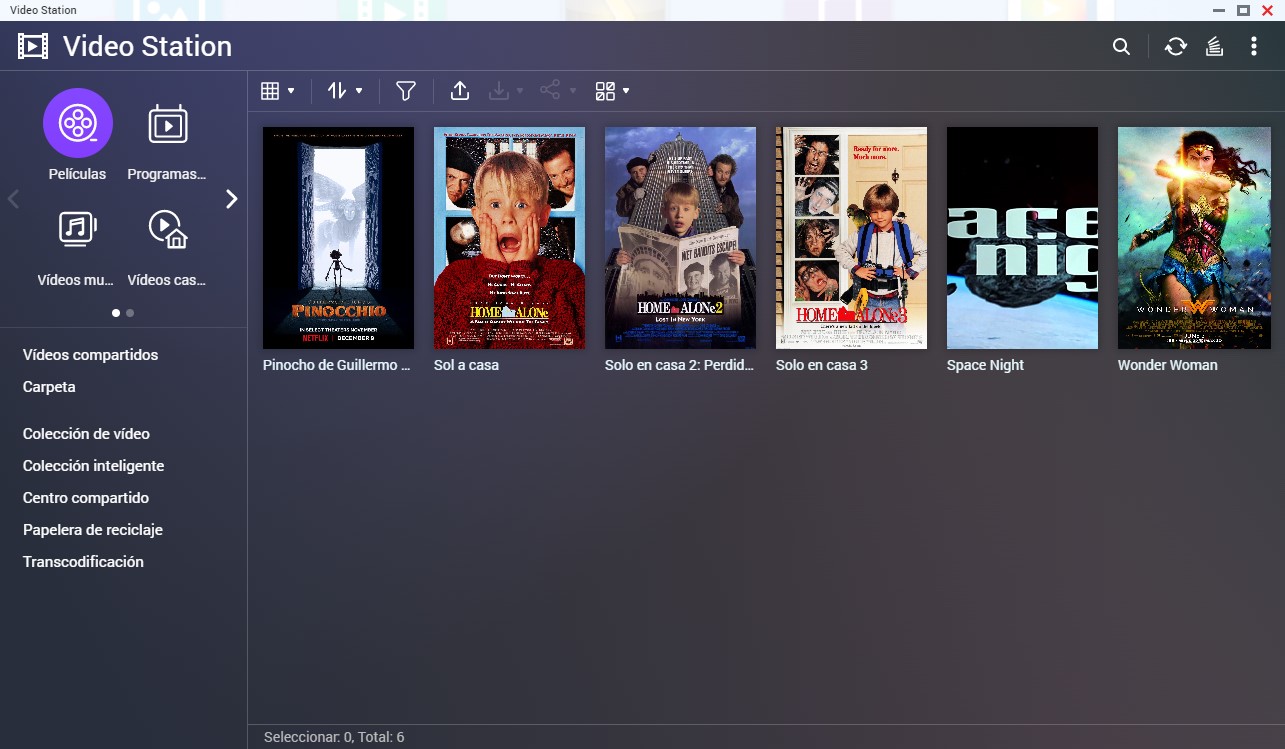The height and width of the screenshot is (749, 1285).
Task: Click the Películas label
Action: [77, 174]
